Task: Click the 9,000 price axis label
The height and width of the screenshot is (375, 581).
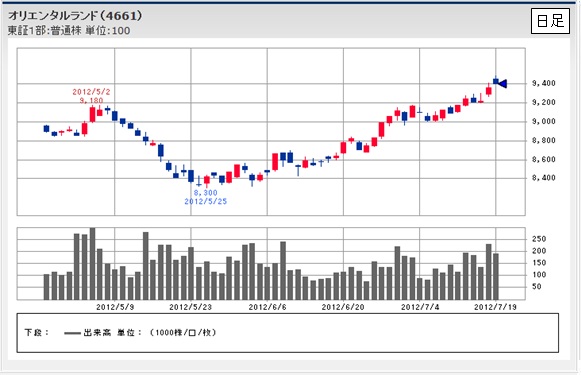Action: tap(544, 122)
